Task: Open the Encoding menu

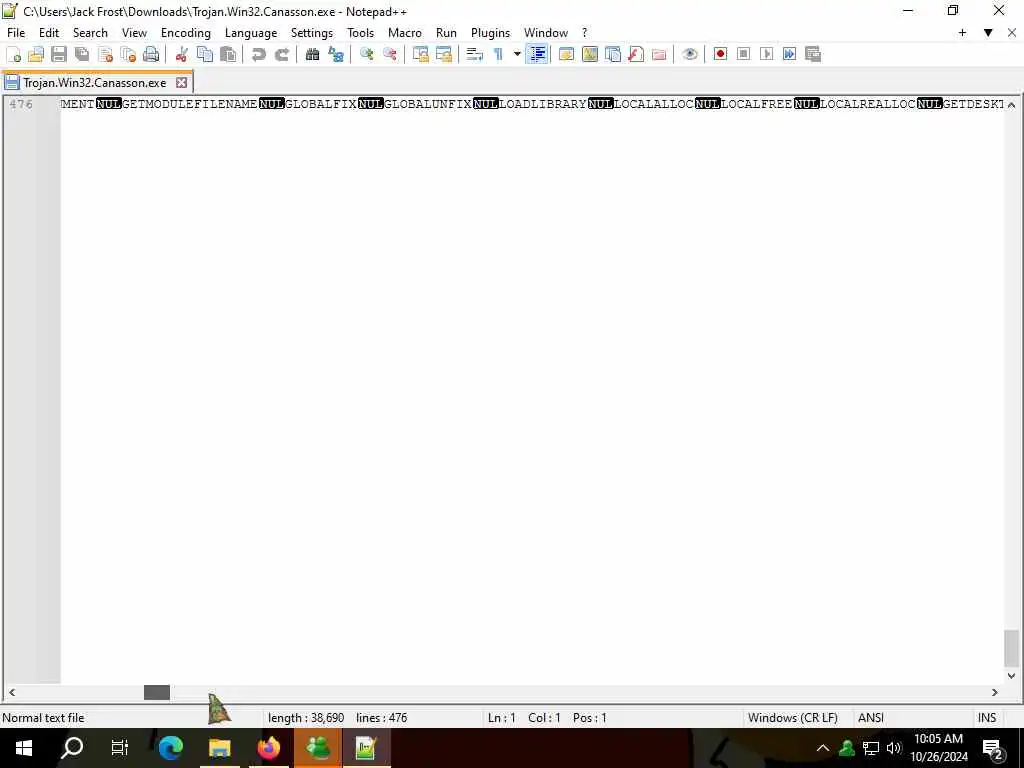Action: click(x=186, y=33)
